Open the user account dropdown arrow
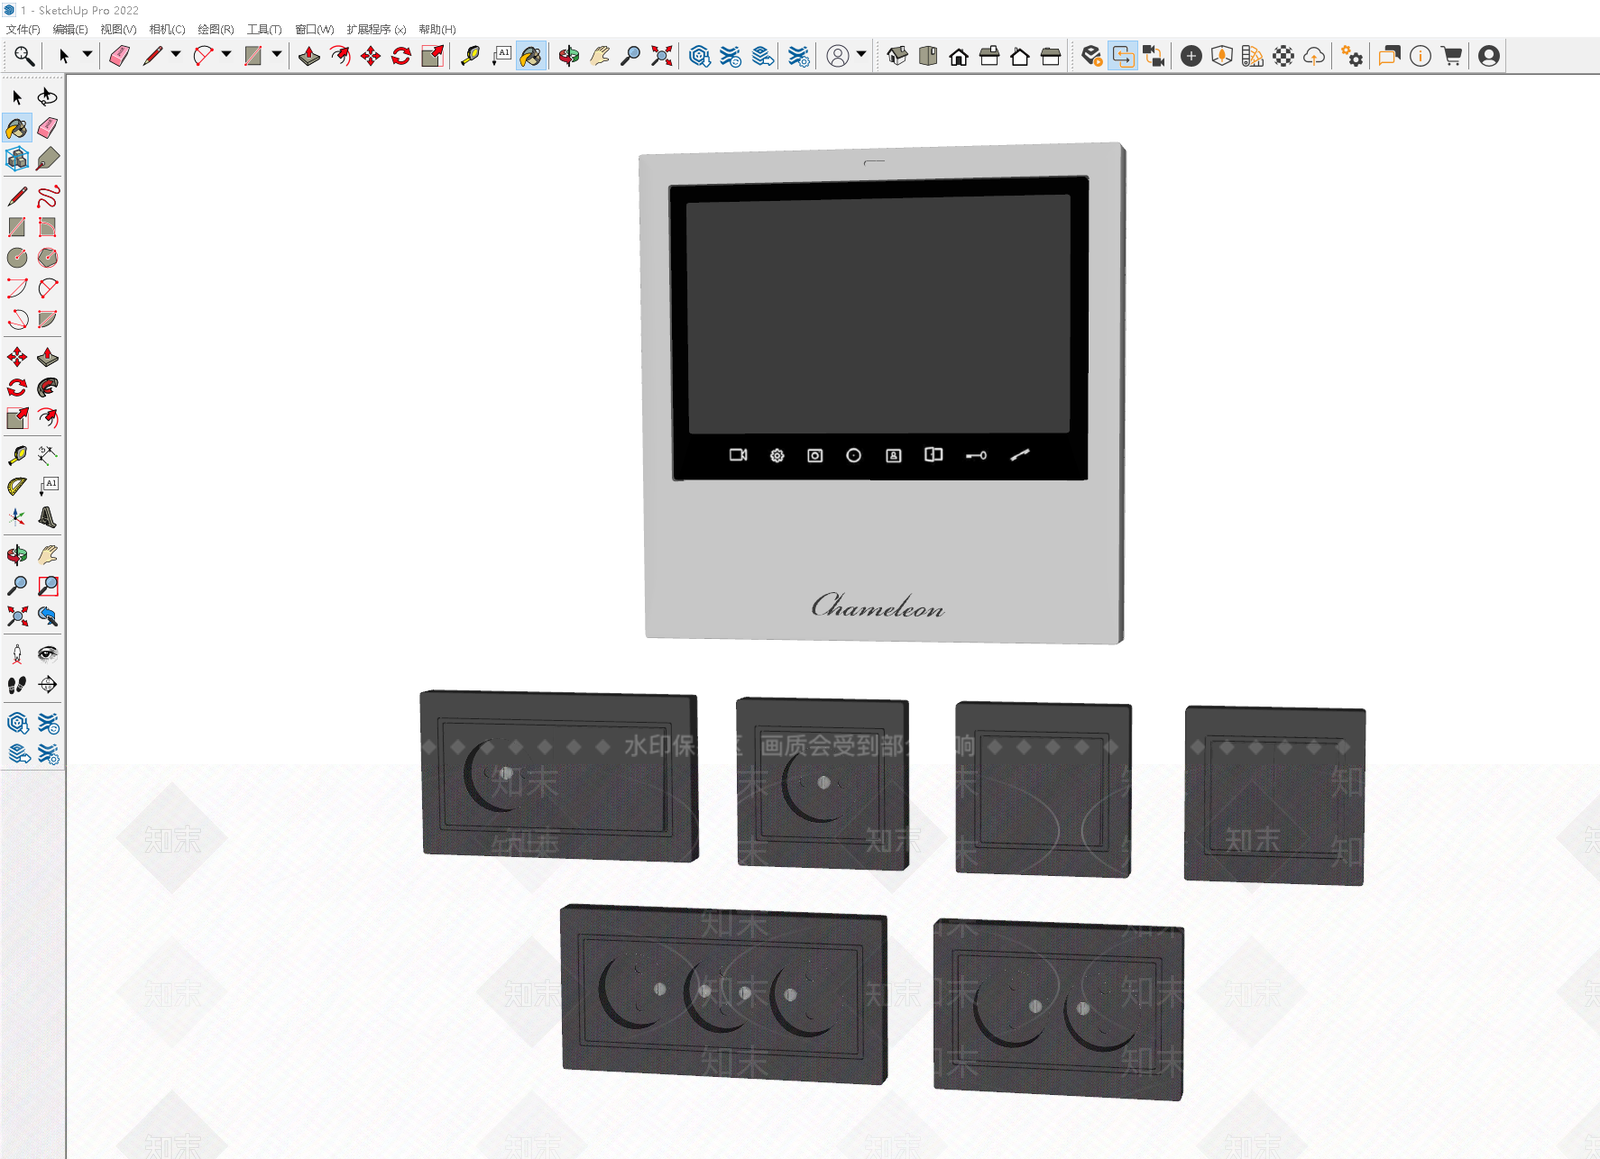Viewport: 1600px width, 1159px height. [x=861, y=55]
